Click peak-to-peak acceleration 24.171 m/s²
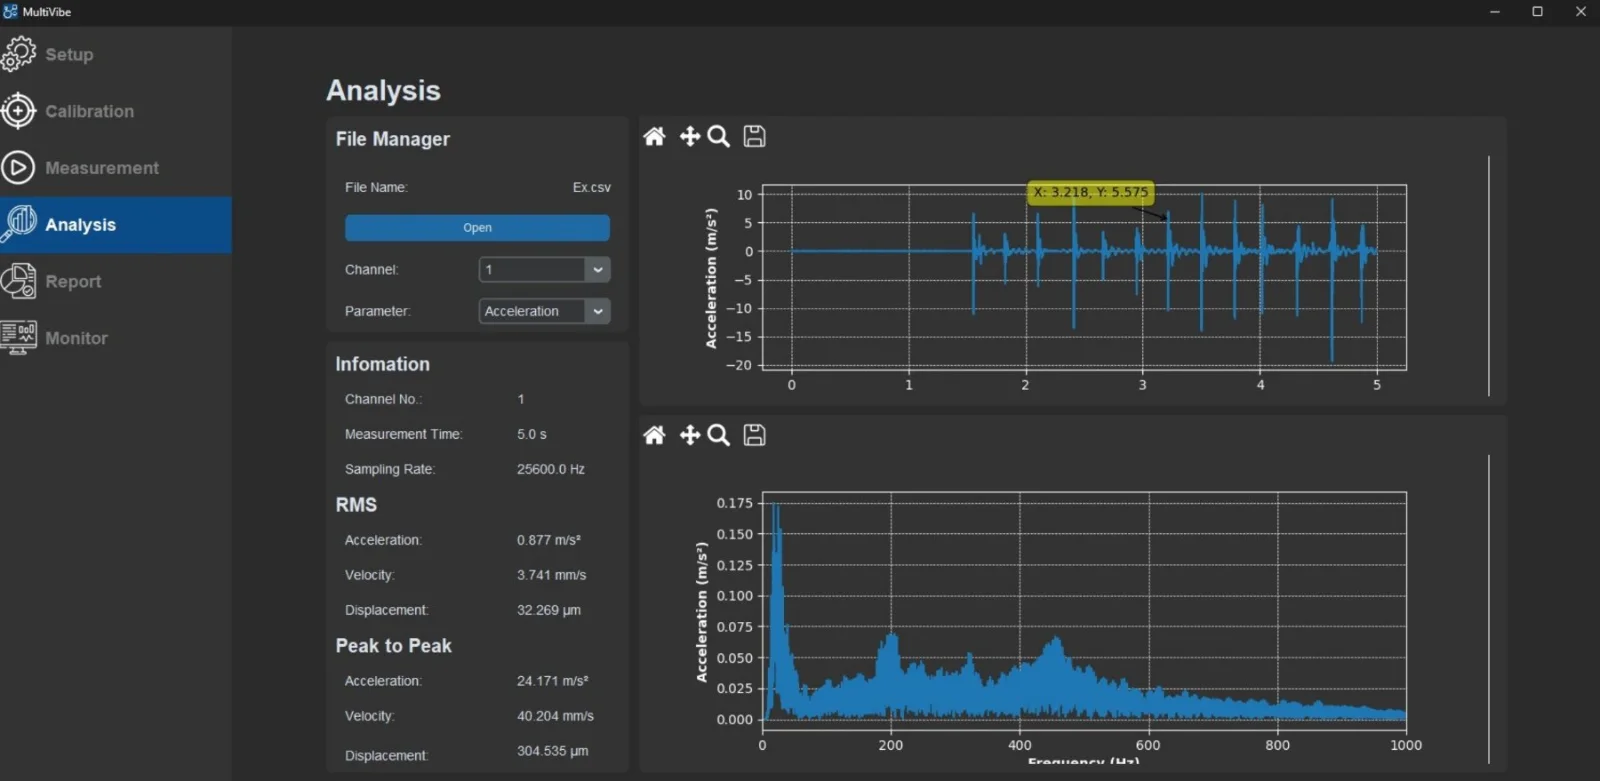1600x781 pixels. (x=552, y=681)
